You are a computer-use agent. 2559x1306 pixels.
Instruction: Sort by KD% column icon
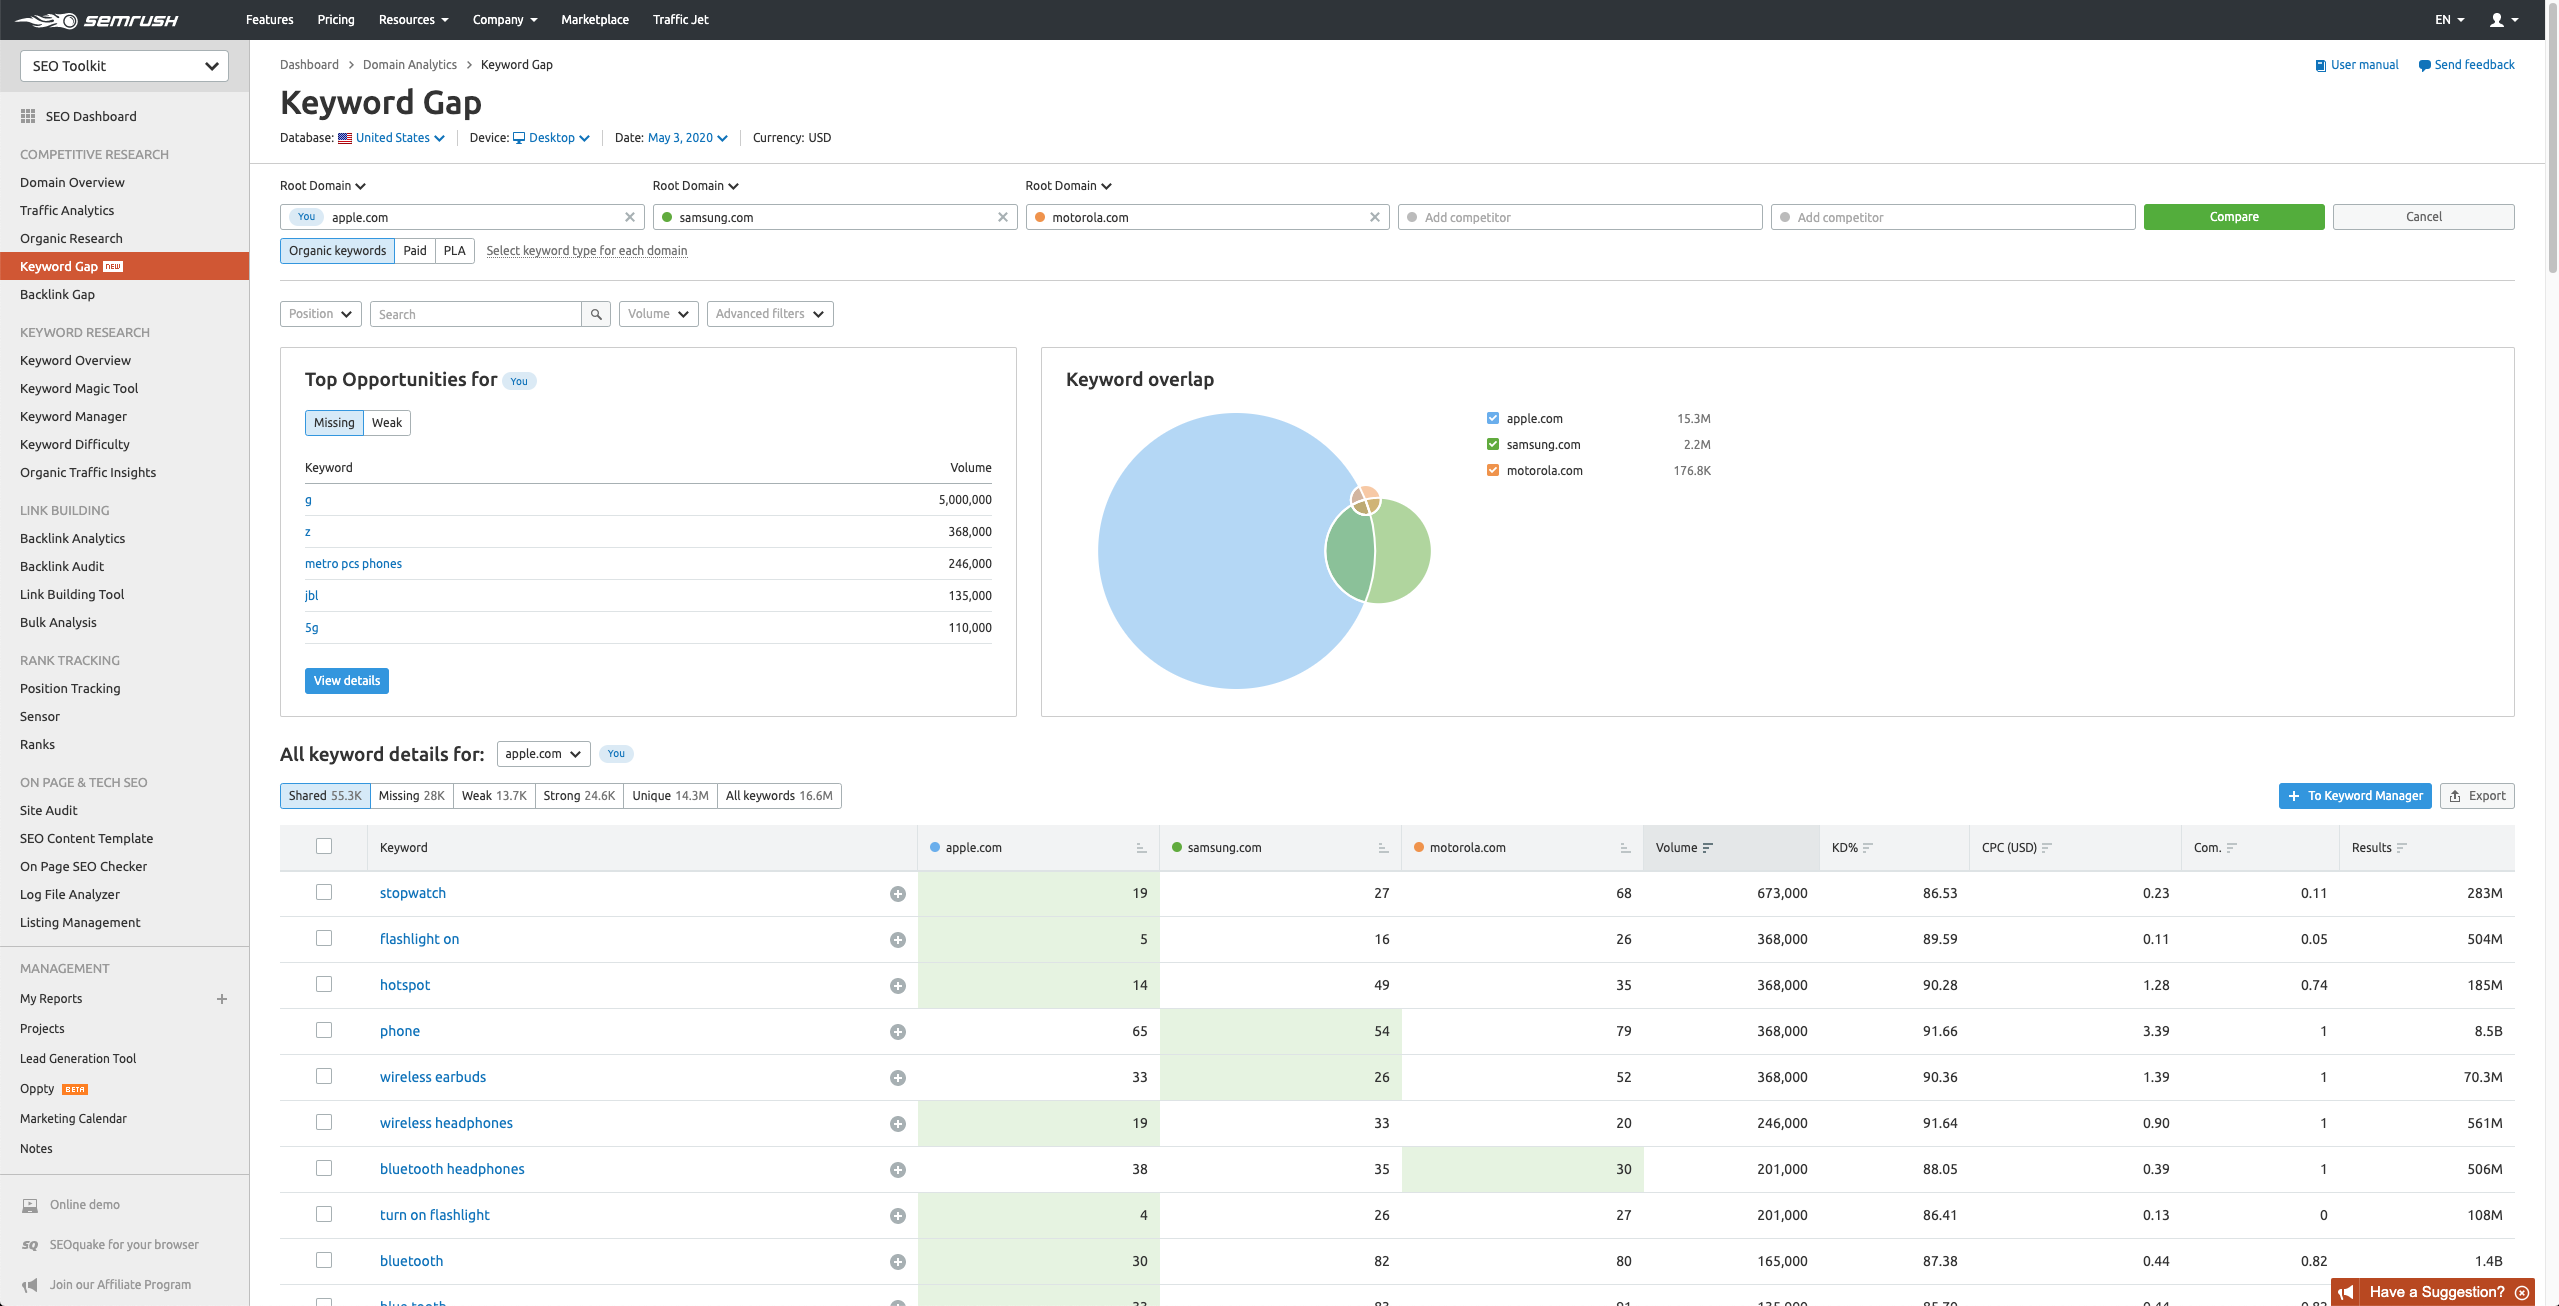pos(1868,848)
